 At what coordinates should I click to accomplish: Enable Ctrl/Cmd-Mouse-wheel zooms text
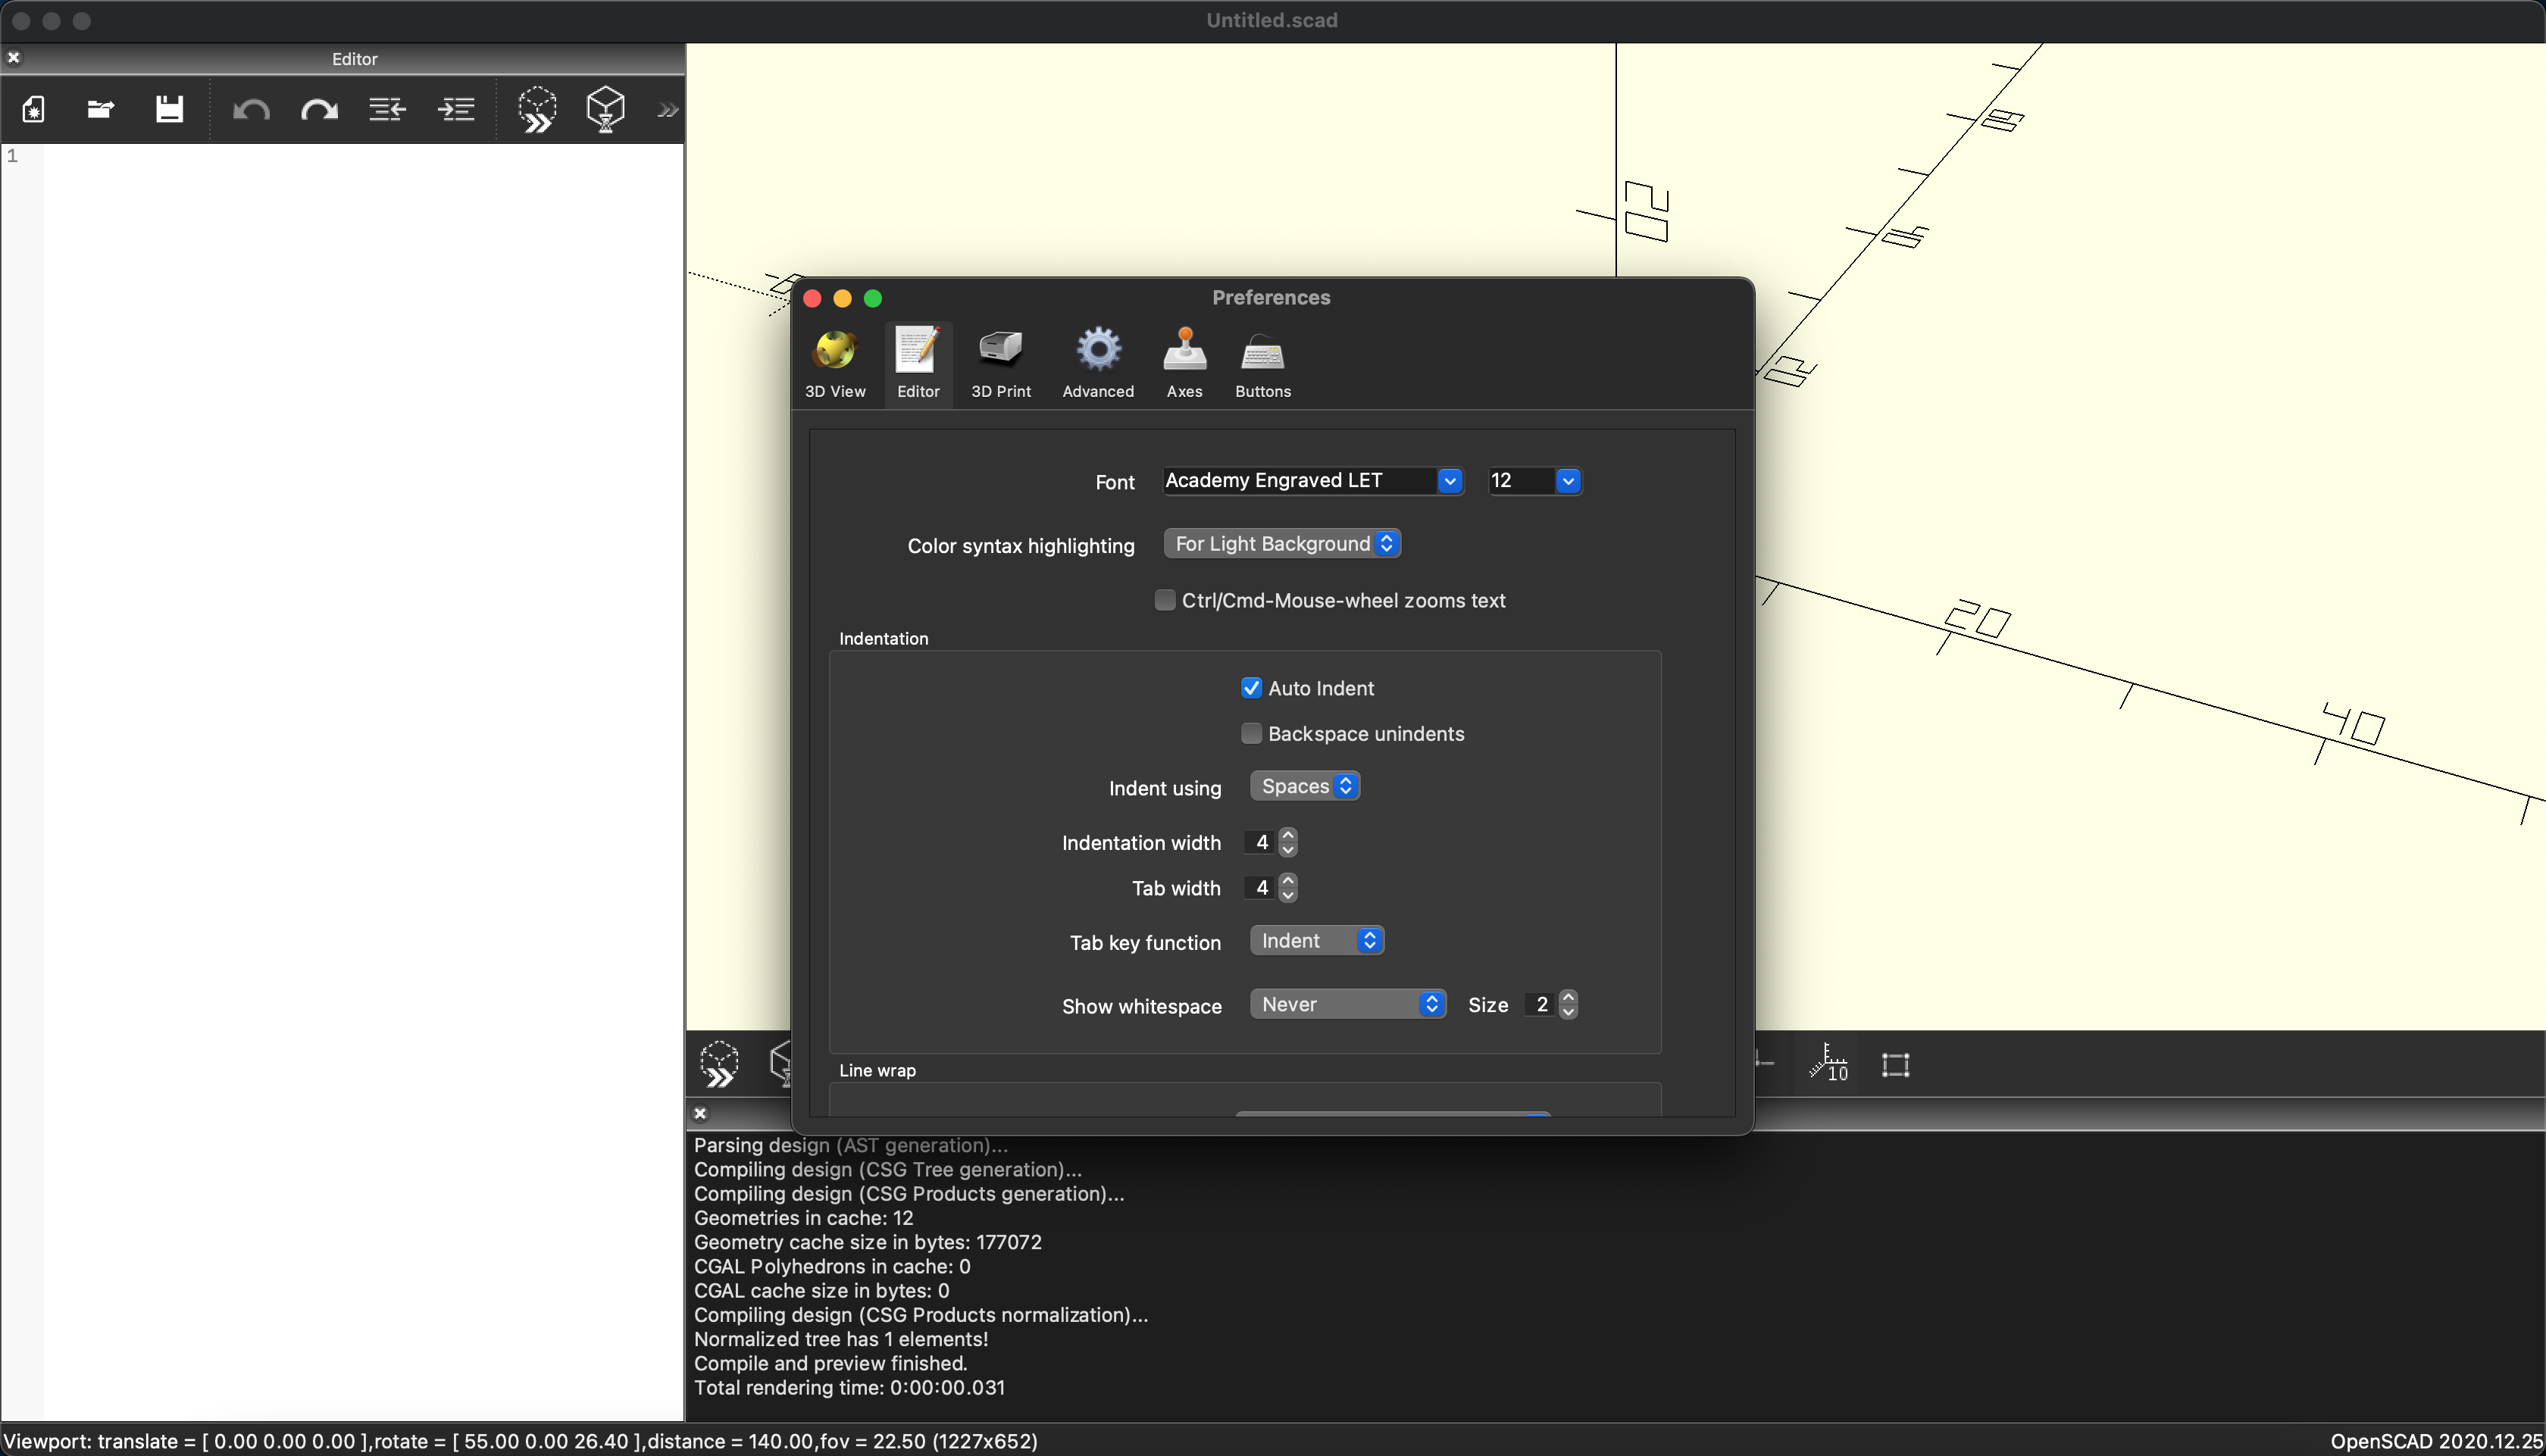1165,600
